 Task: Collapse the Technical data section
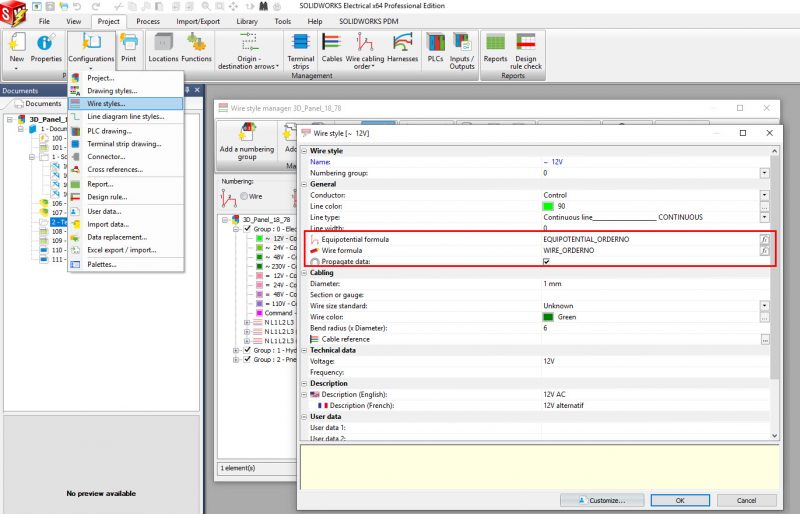pyautogui.click(x=305, y=350)
